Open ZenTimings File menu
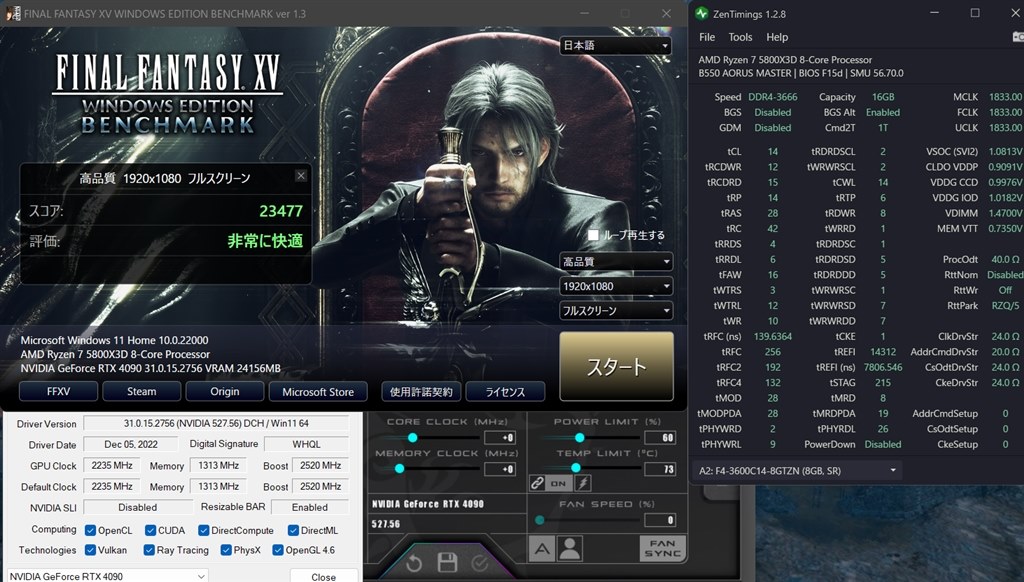The width and height of the screenshot is (1024, 582). click(x=707, y=37)
